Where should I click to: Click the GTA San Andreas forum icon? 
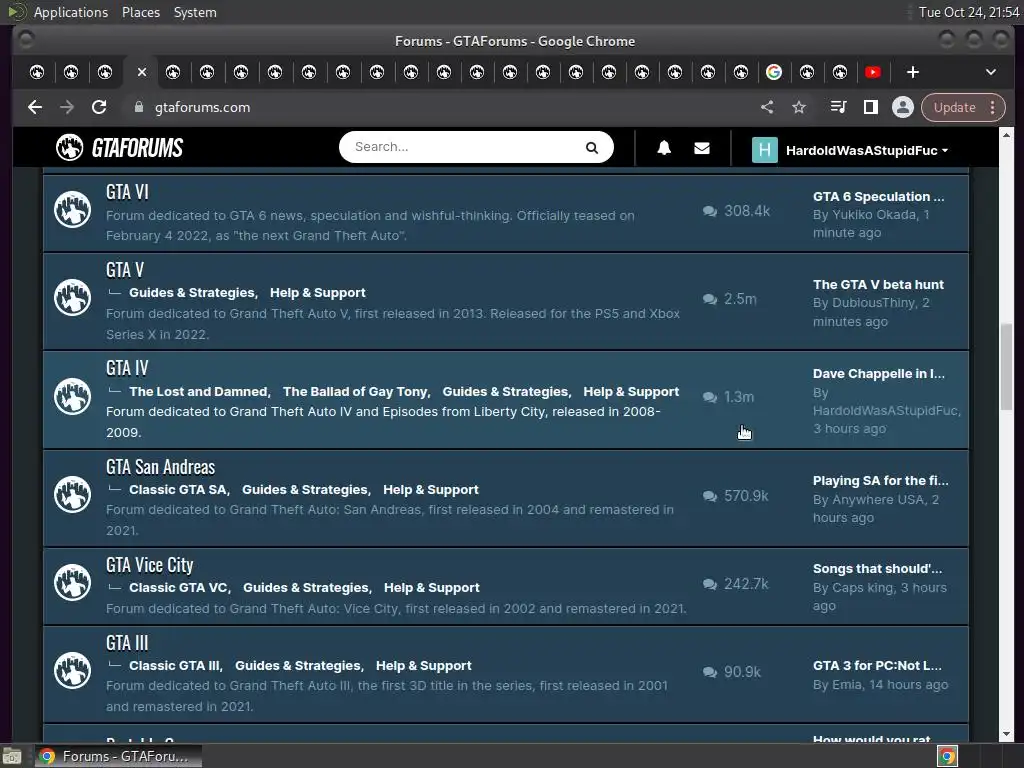click(72, 494)
